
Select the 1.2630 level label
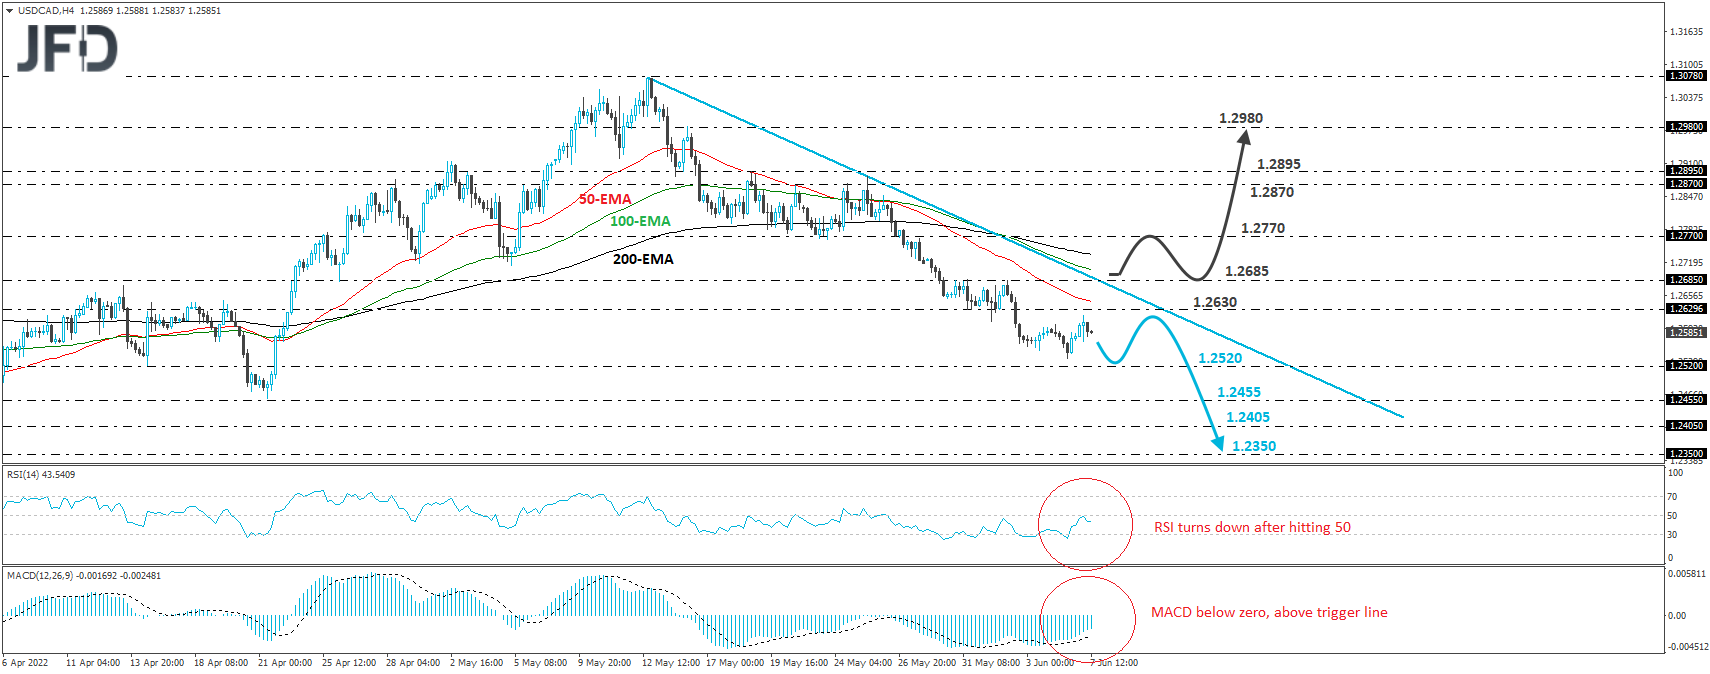point(1215,302)
